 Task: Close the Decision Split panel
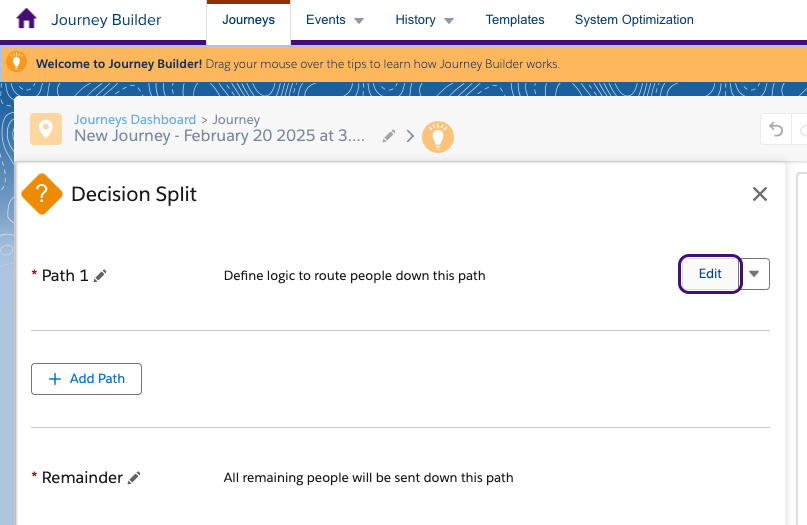coord(760,194)
